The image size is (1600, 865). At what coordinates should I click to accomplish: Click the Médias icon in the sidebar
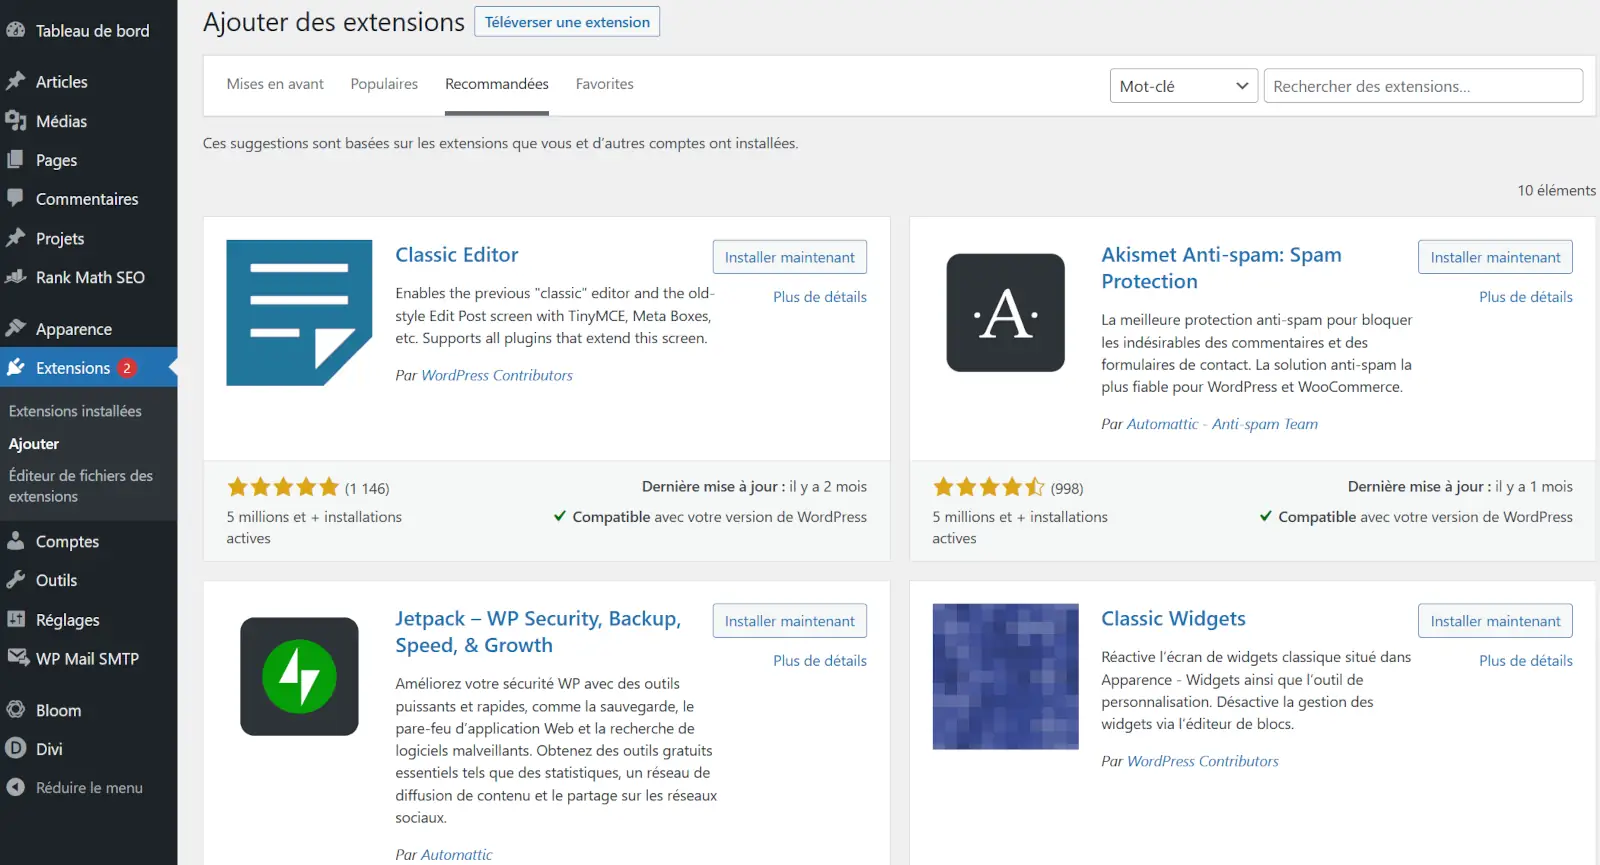click(16, 121)
